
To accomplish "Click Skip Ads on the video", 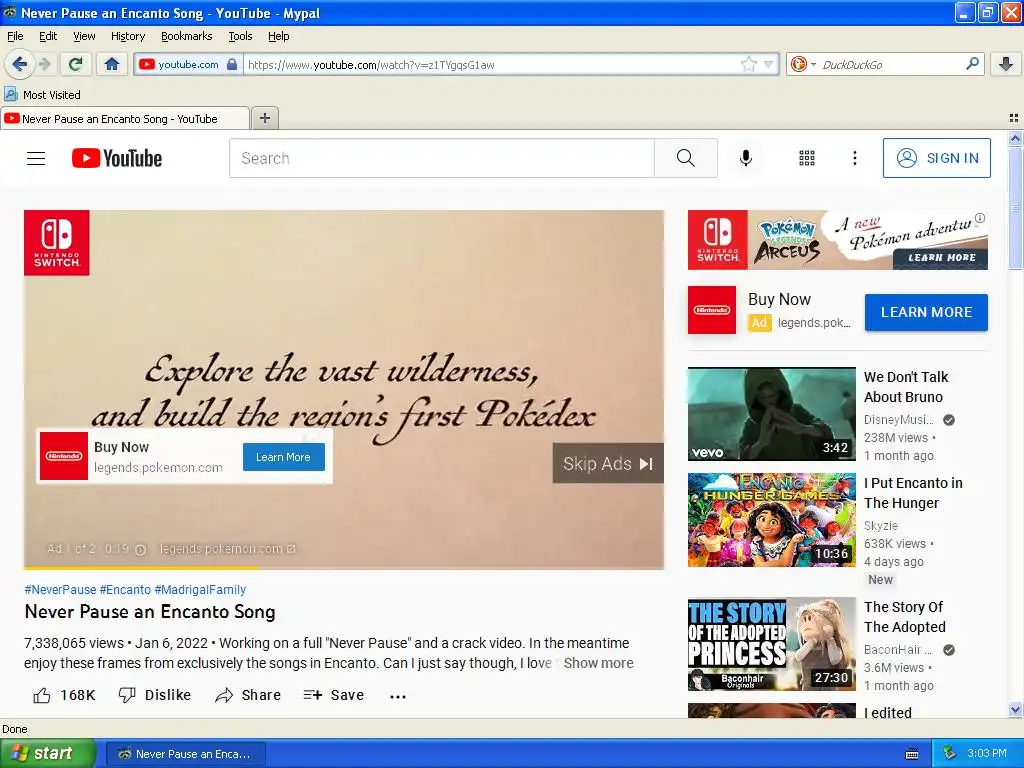I will click(608, 463).
